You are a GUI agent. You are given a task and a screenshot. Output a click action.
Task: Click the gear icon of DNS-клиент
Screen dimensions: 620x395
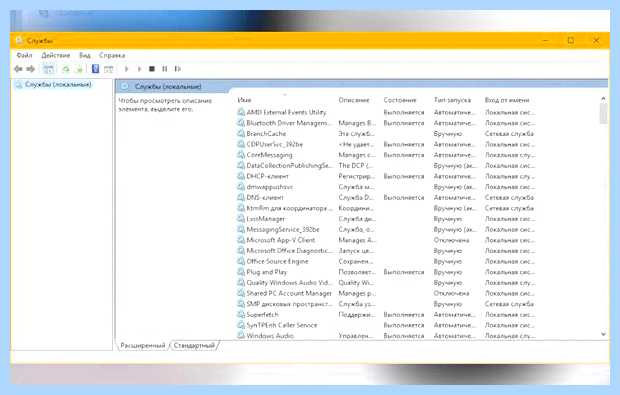241,197
